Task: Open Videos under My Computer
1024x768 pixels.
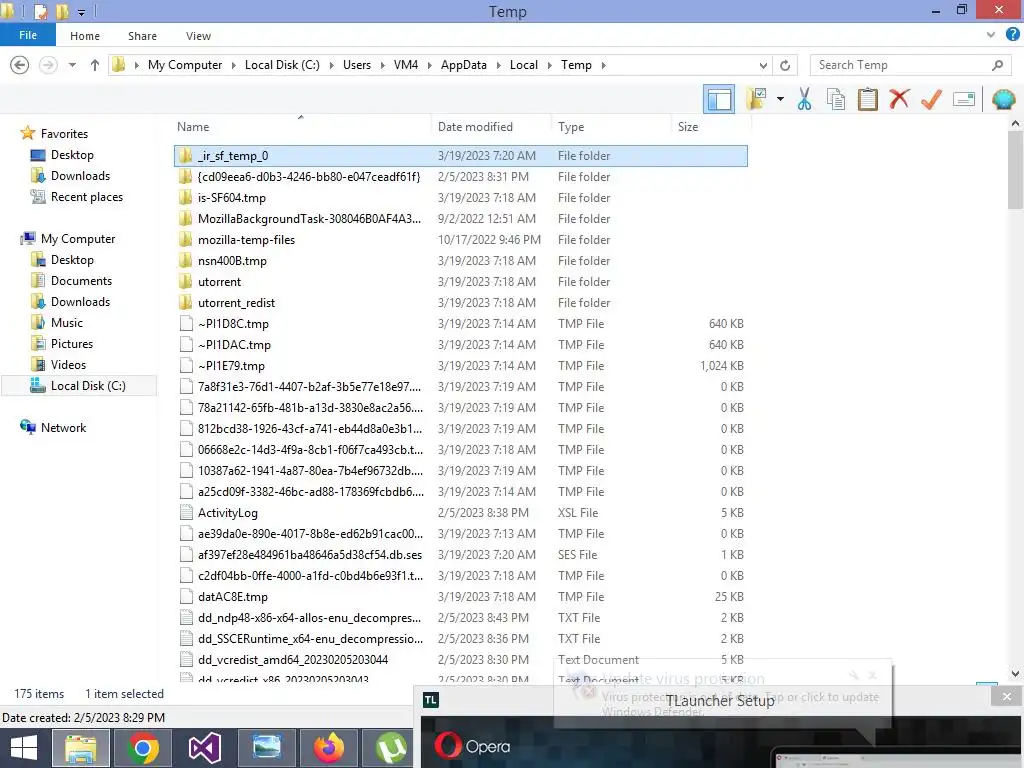Action: coord(68,364)
